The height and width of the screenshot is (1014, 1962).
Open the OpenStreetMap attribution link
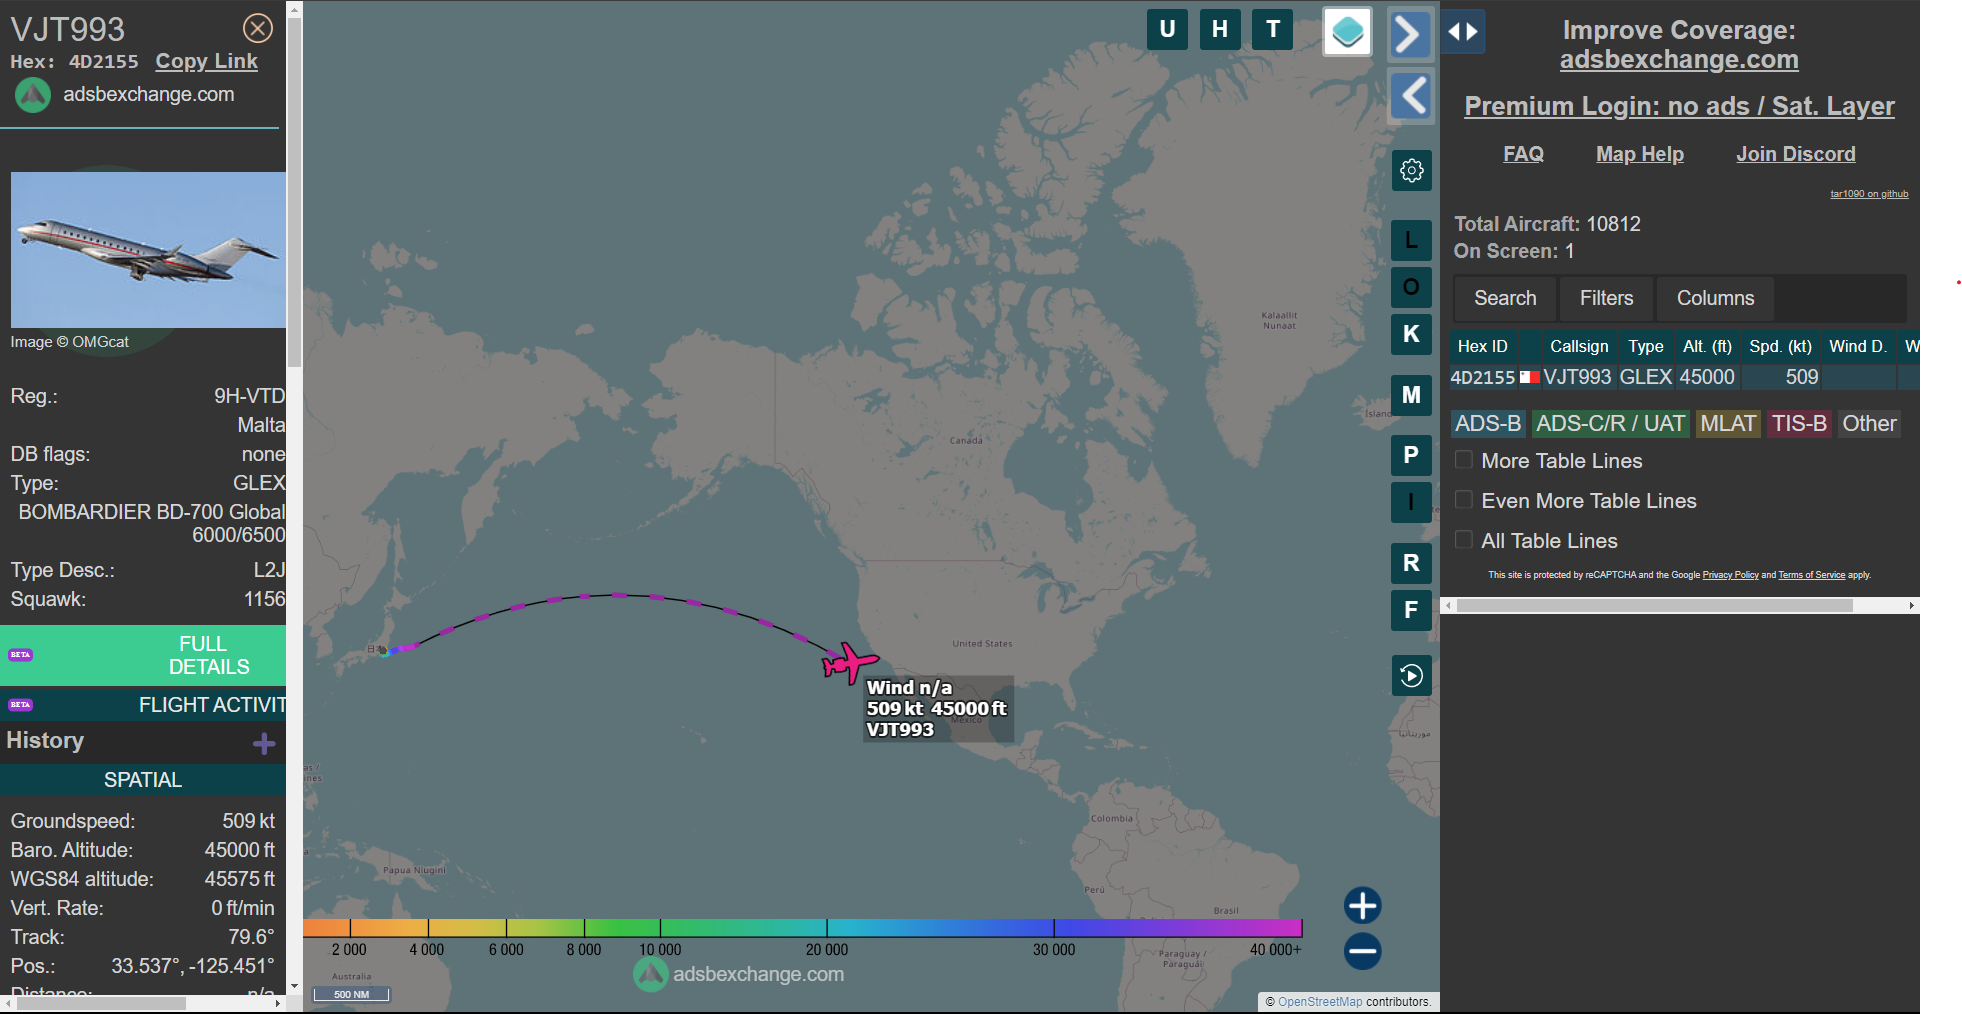(1320, 1001)
